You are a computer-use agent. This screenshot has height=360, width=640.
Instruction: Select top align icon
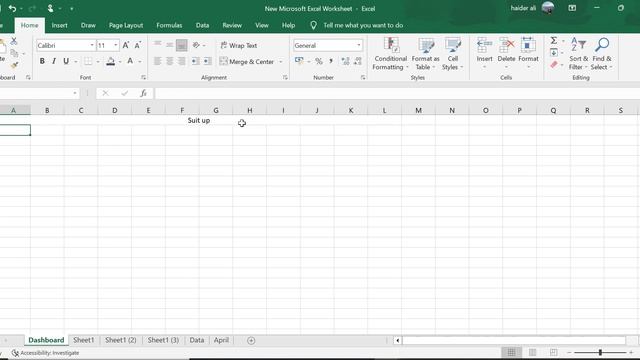(x=158, y=45)
